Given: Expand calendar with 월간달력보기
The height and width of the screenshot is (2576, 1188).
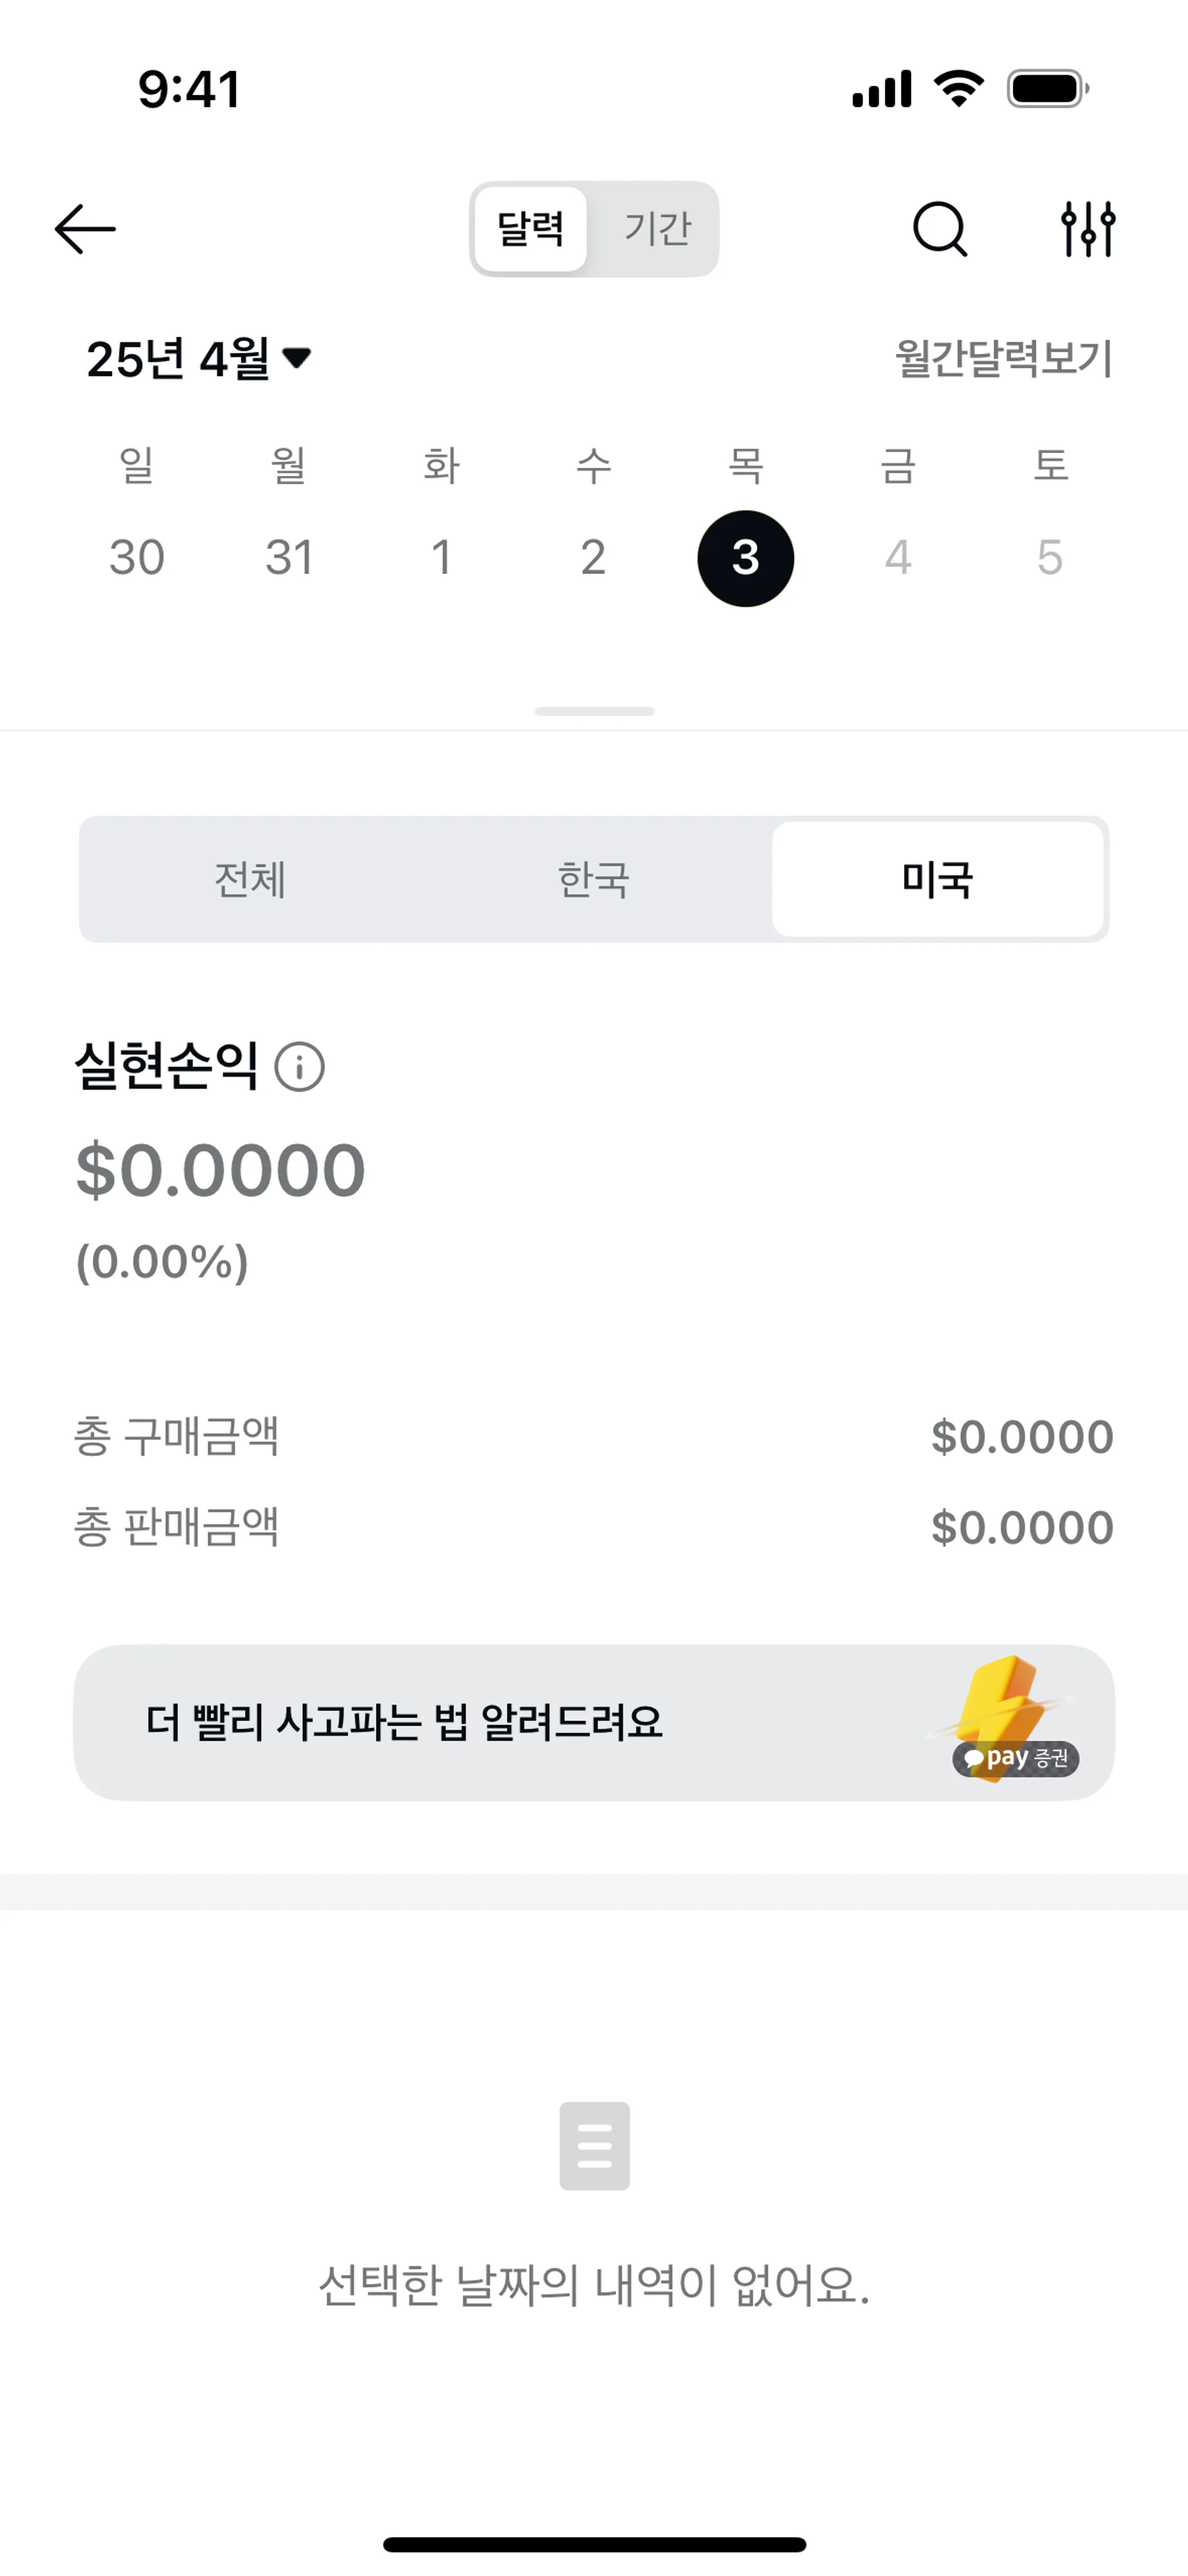Looking at the screenshot, I should (1003, 358).
